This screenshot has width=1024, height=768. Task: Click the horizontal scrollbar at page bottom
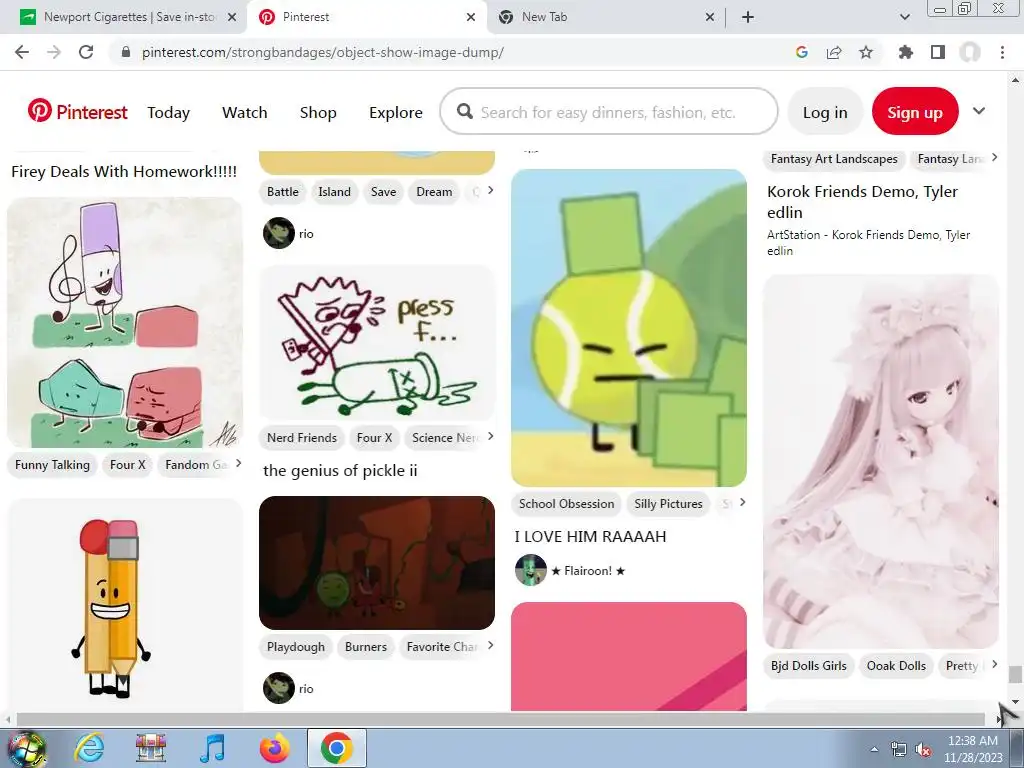click(500, 719)
